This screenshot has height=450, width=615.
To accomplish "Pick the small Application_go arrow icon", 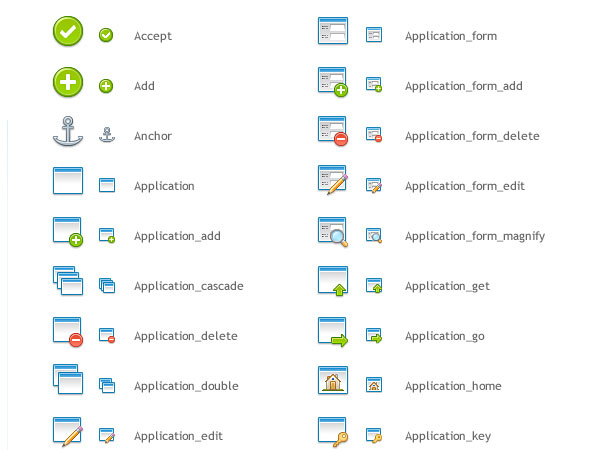I will [374, 335].
